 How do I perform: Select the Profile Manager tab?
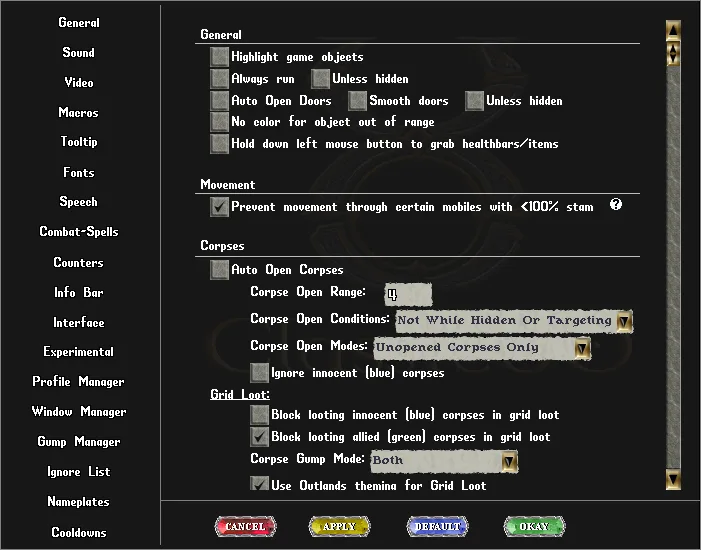click(x=79, y=381)
